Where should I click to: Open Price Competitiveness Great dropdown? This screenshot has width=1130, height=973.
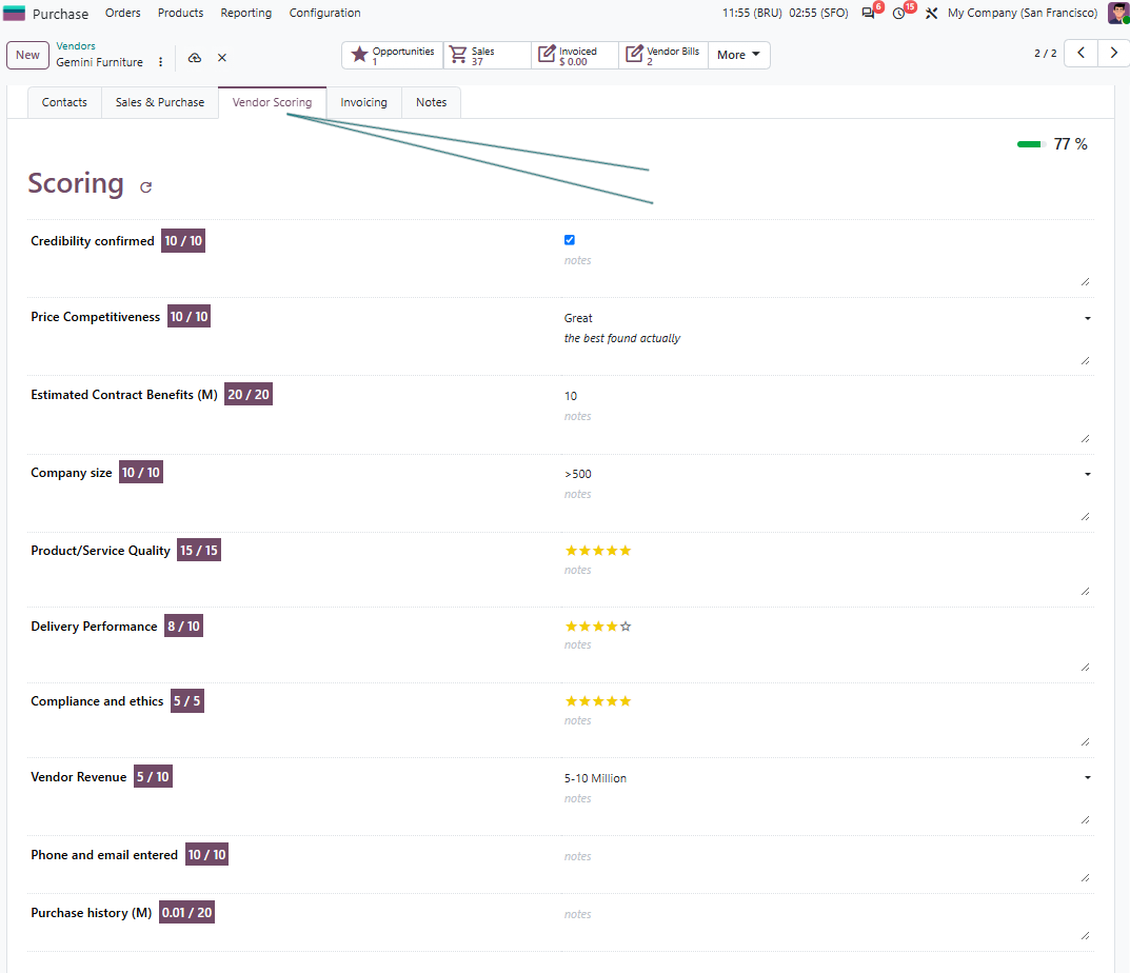827,318
